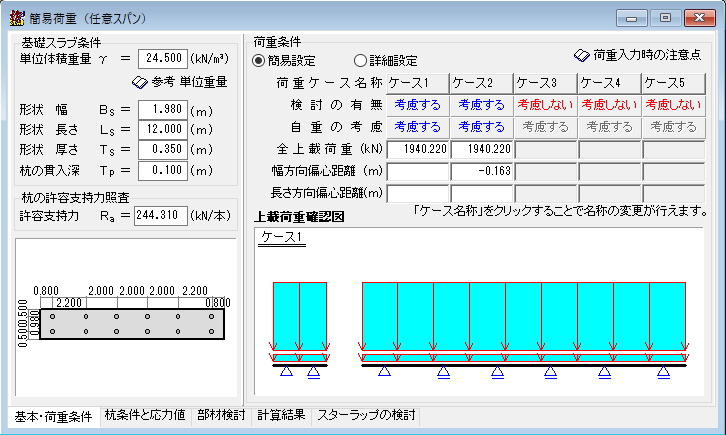Viewport: 726px width, 435px height.
Task: Click the 許容支持力 Ra field 244.310
Action: (161, 216)
